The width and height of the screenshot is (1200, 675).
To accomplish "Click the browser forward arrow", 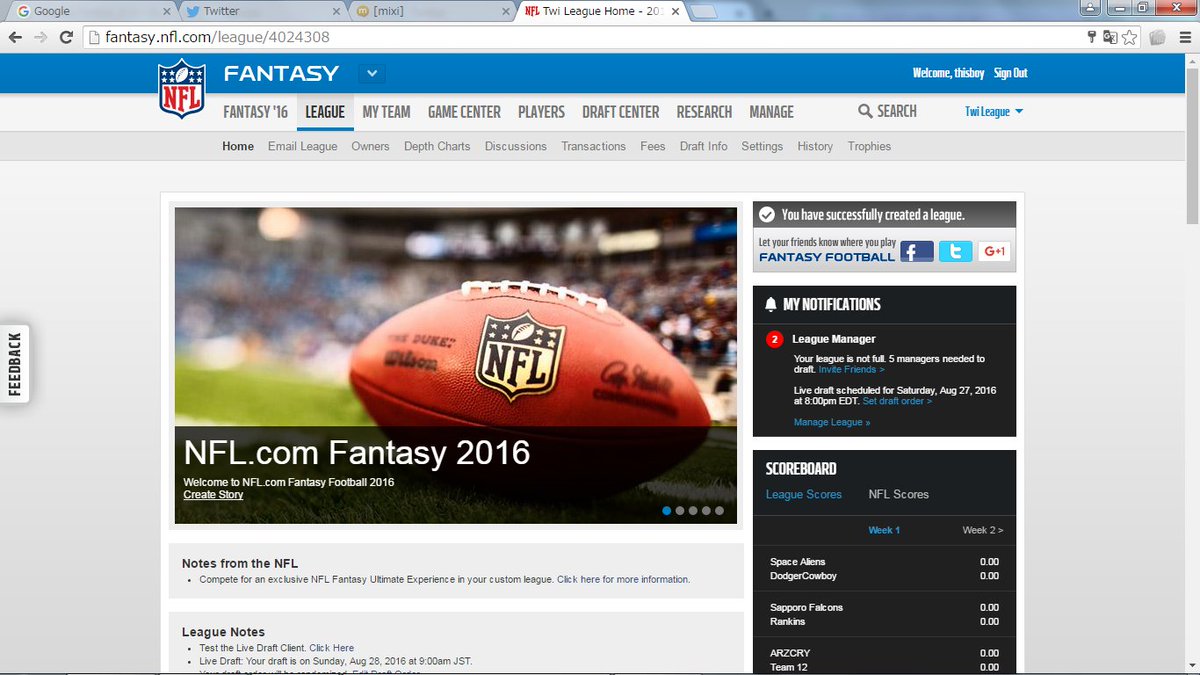I will coord(41,38).
